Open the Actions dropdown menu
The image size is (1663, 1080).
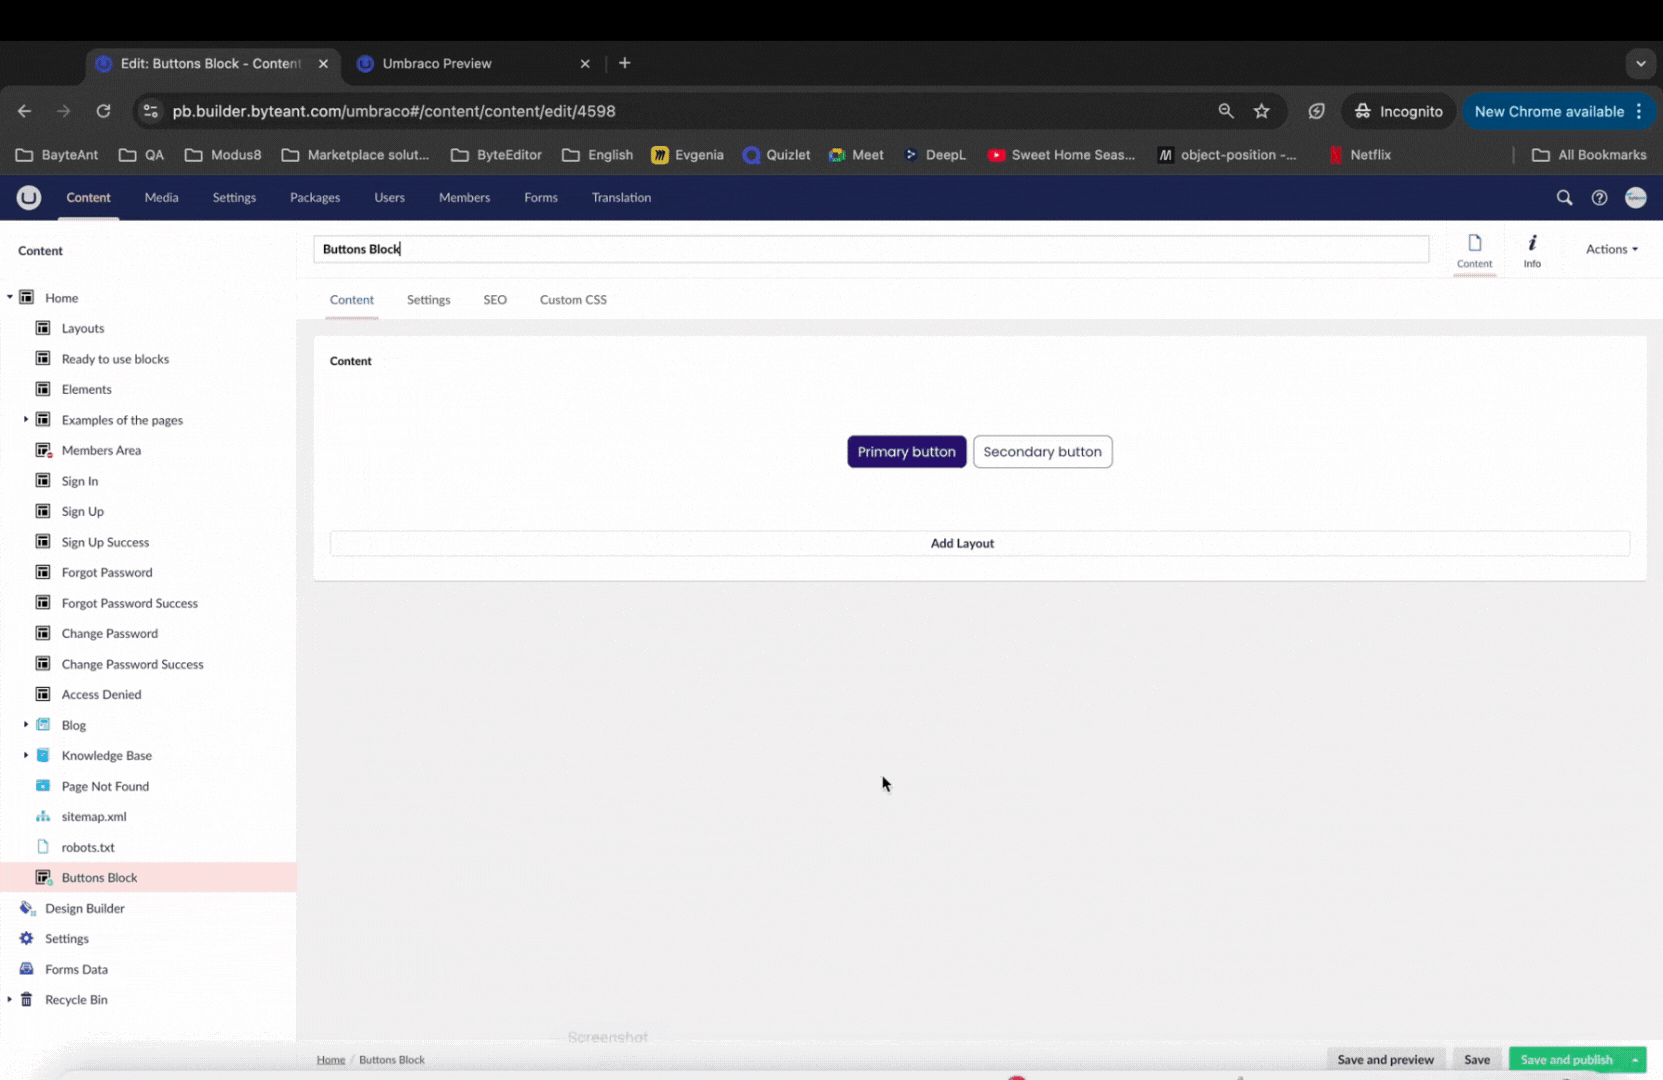pos(1611,249)
